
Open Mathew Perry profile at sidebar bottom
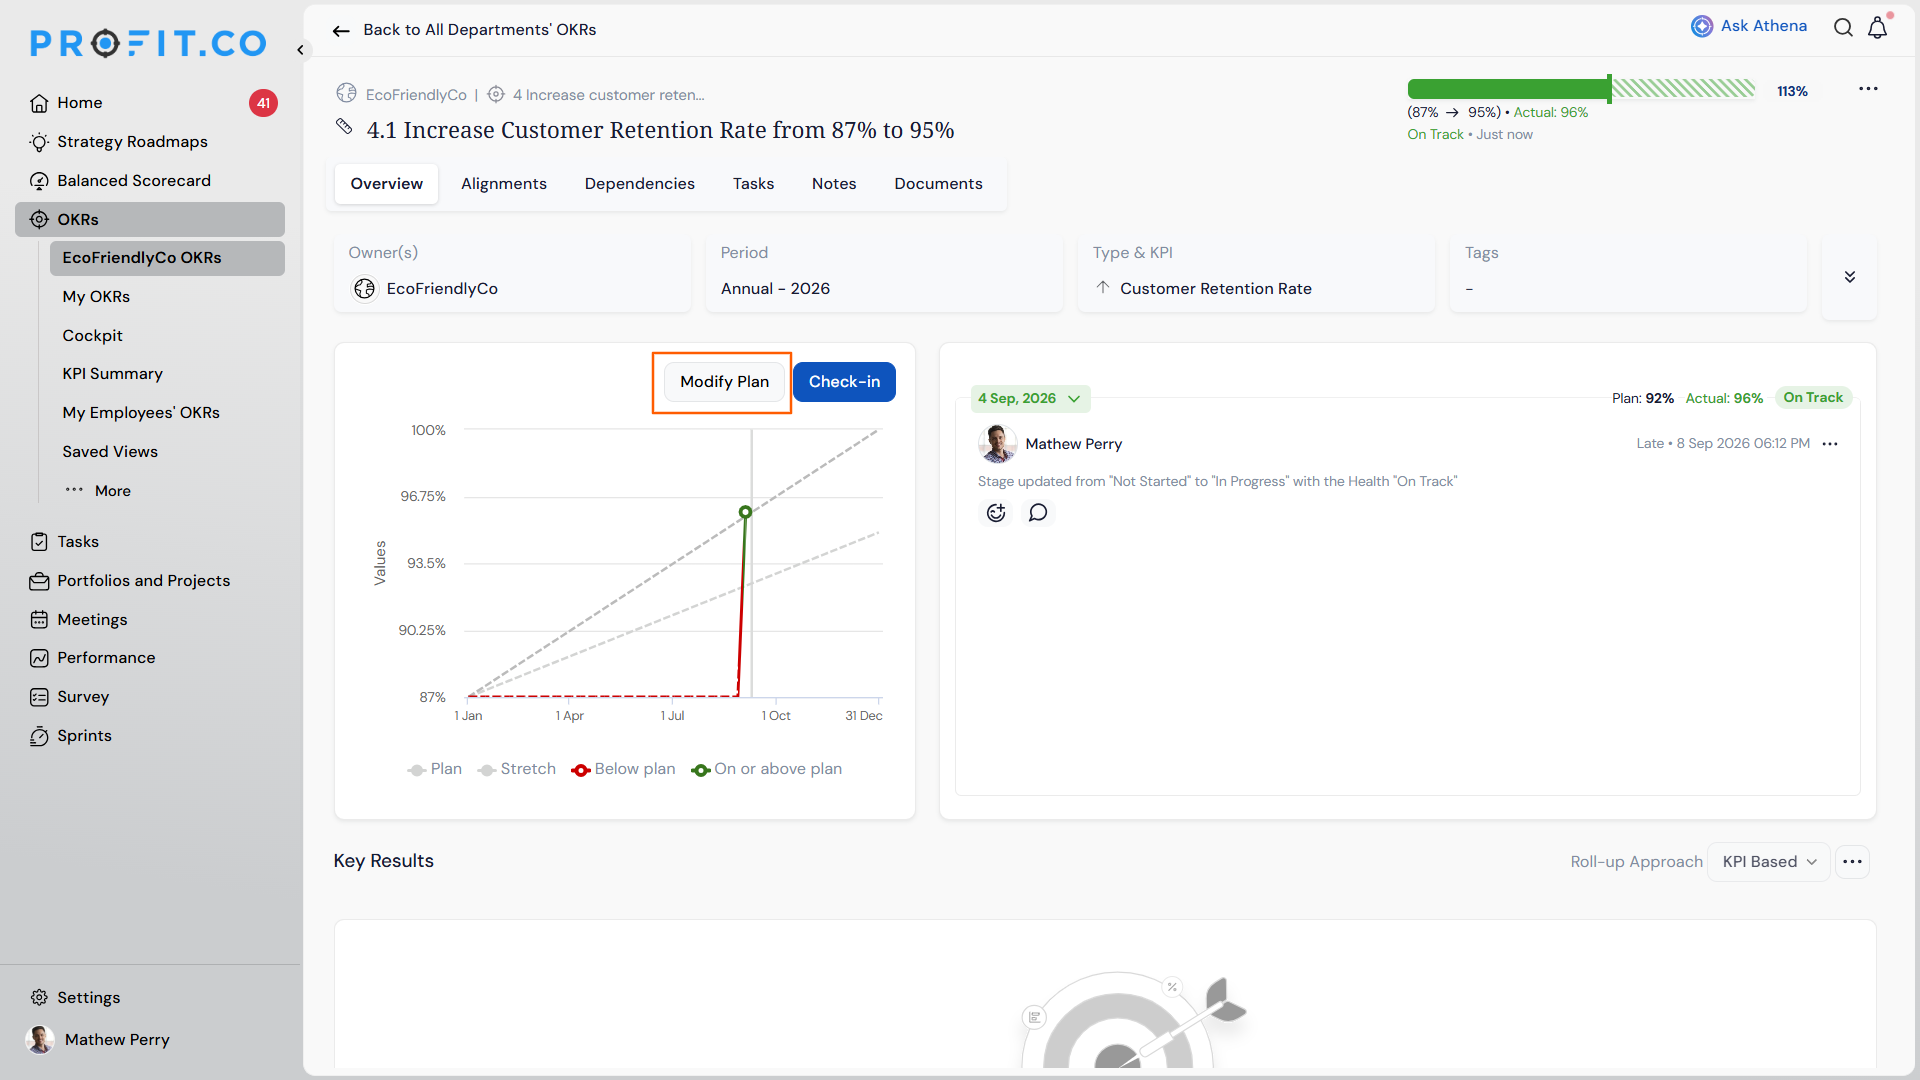point(98,1040)
